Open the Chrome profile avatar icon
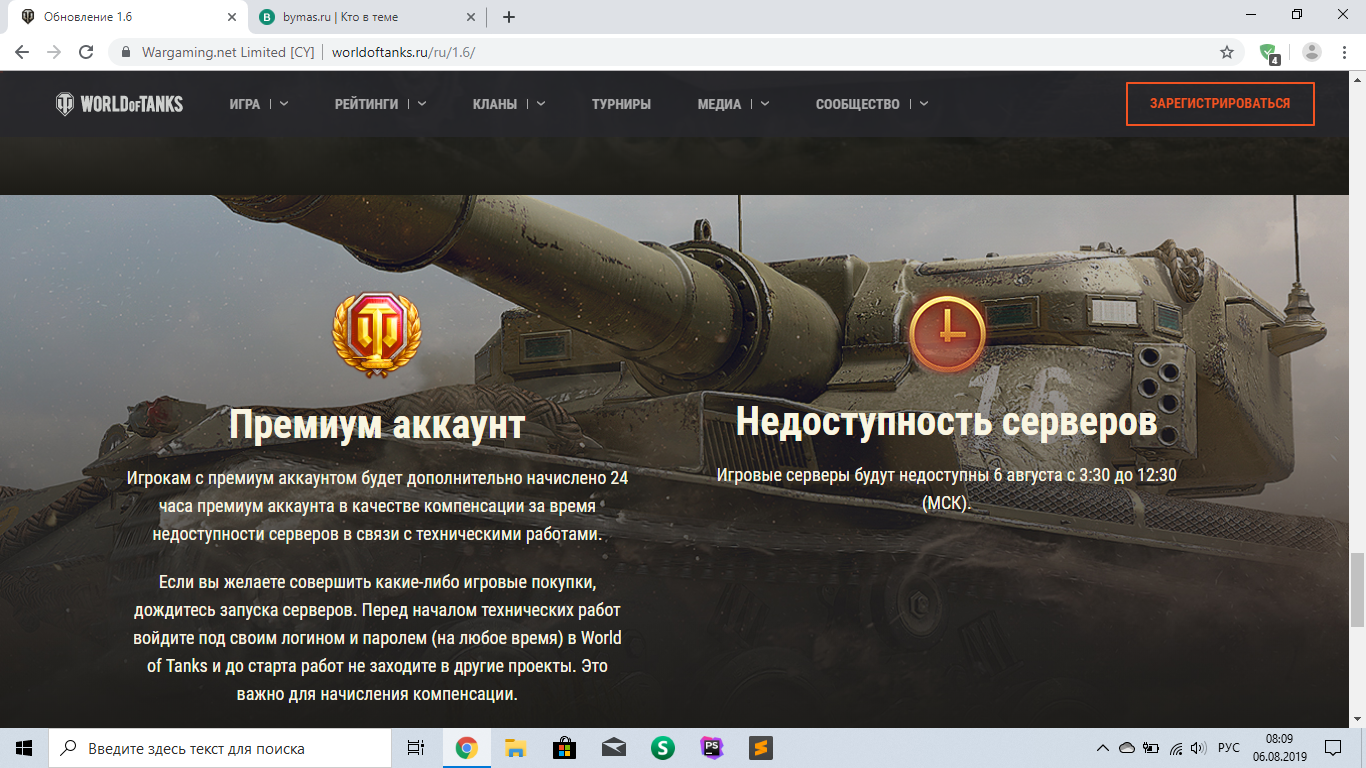The image size is (1366, 768). click(1312, 52)
